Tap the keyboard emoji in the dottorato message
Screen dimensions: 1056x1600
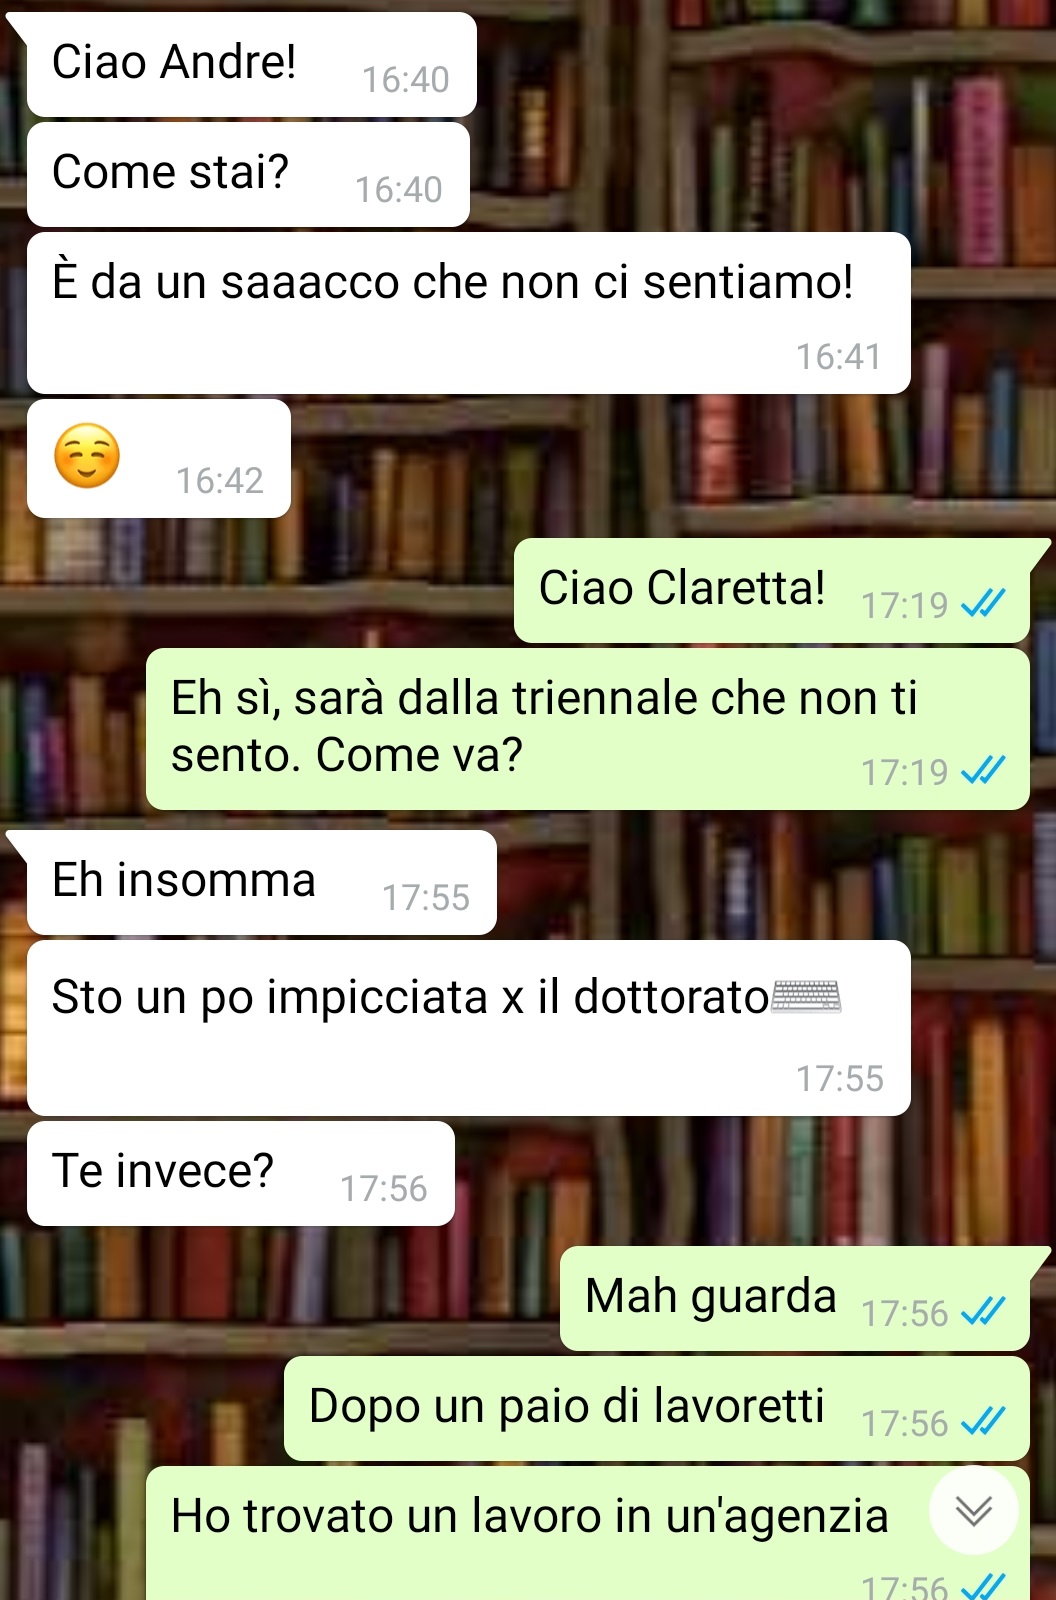[x=806, y=997]
